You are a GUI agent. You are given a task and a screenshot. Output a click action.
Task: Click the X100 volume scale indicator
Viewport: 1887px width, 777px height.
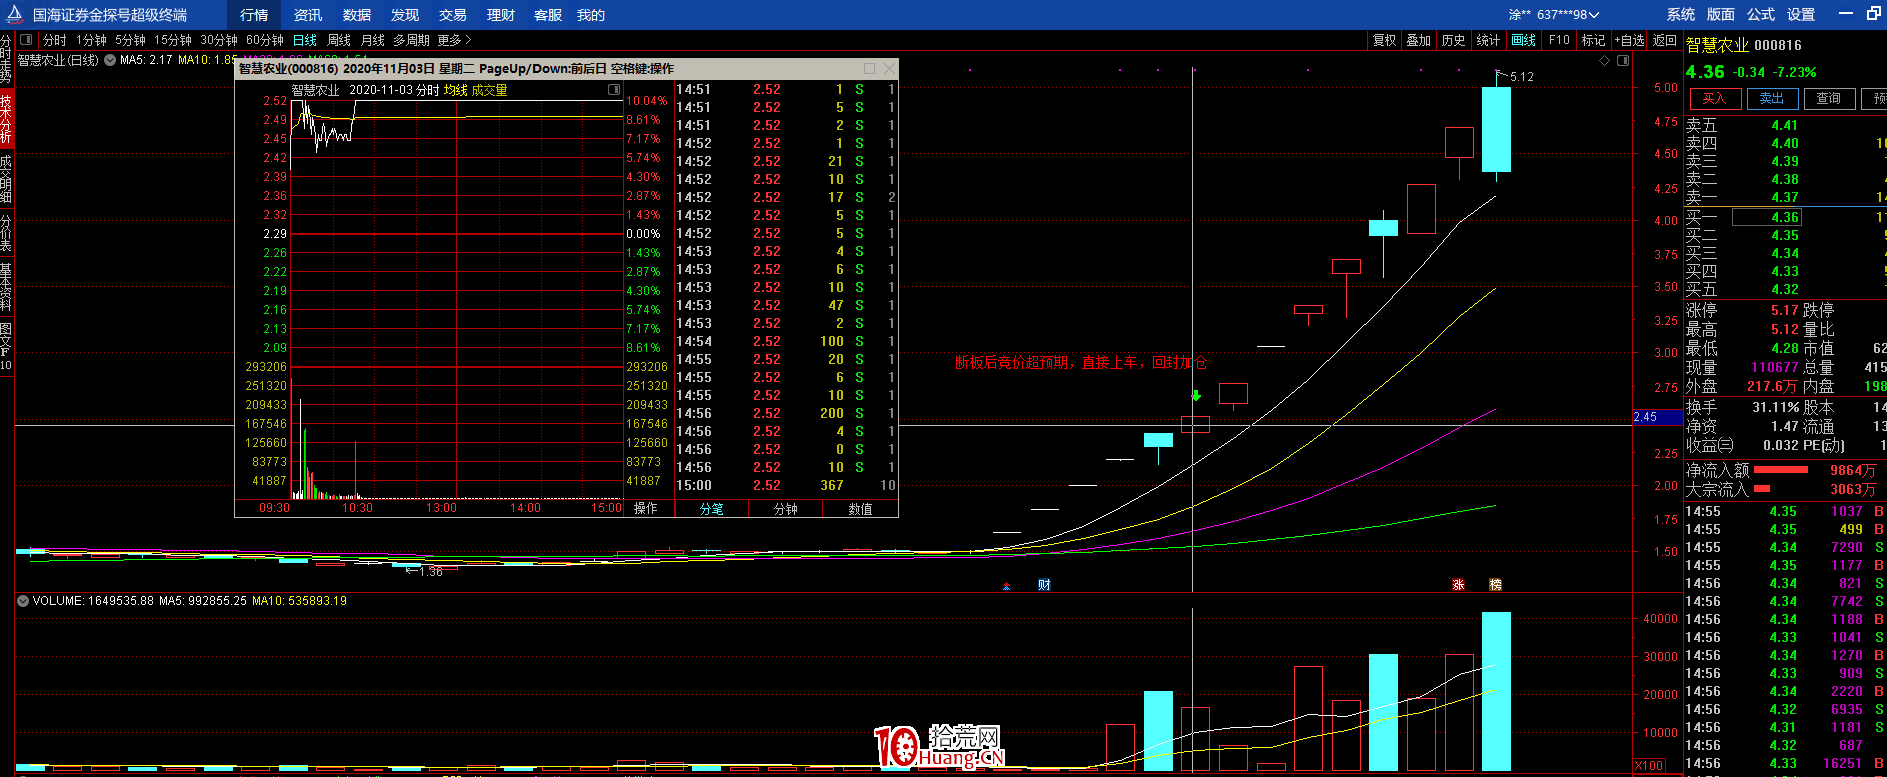pyautogui.click(x=1649, y=766)
